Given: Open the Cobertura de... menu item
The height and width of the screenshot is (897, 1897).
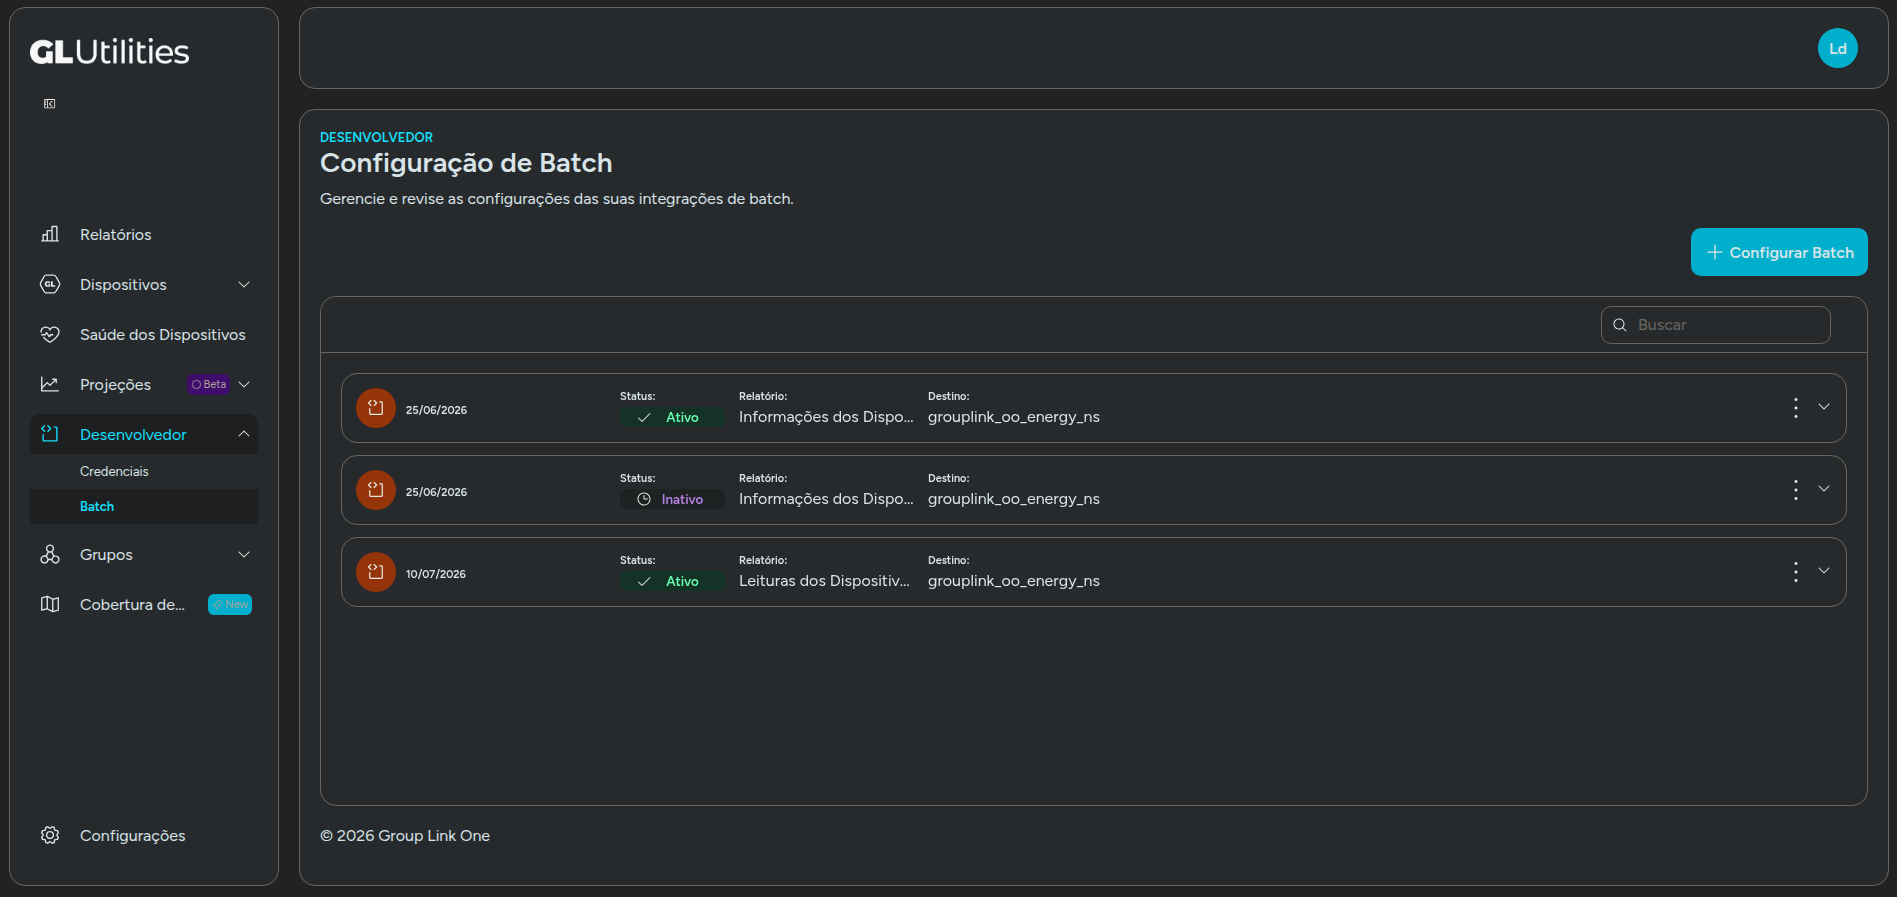Looking at the screenshot, I should [x=144, y=604].
